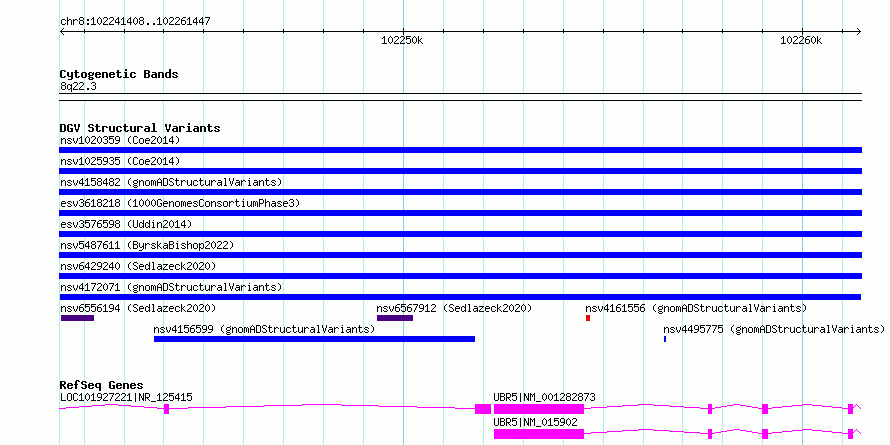
Task: Select the esv3576598 (Uddin2014) label
Action: pyautogui.click(x=126, y=224)
